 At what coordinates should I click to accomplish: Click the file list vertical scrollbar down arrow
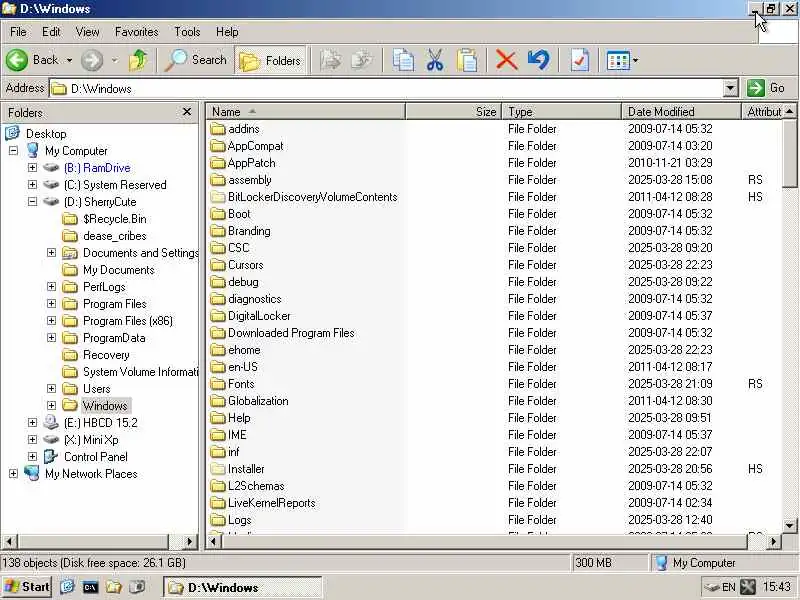[x=789, y=525]
